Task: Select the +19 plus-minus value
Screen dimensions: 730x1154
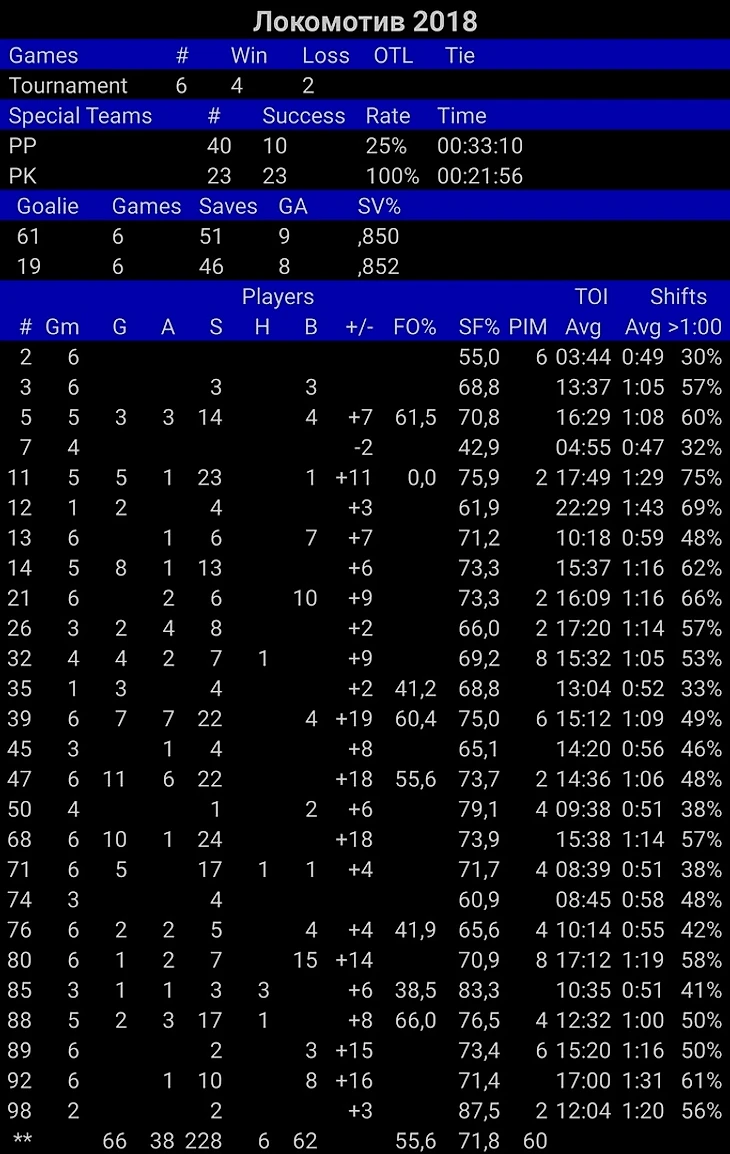Action: pyautogui.click(x=354, y=719)
